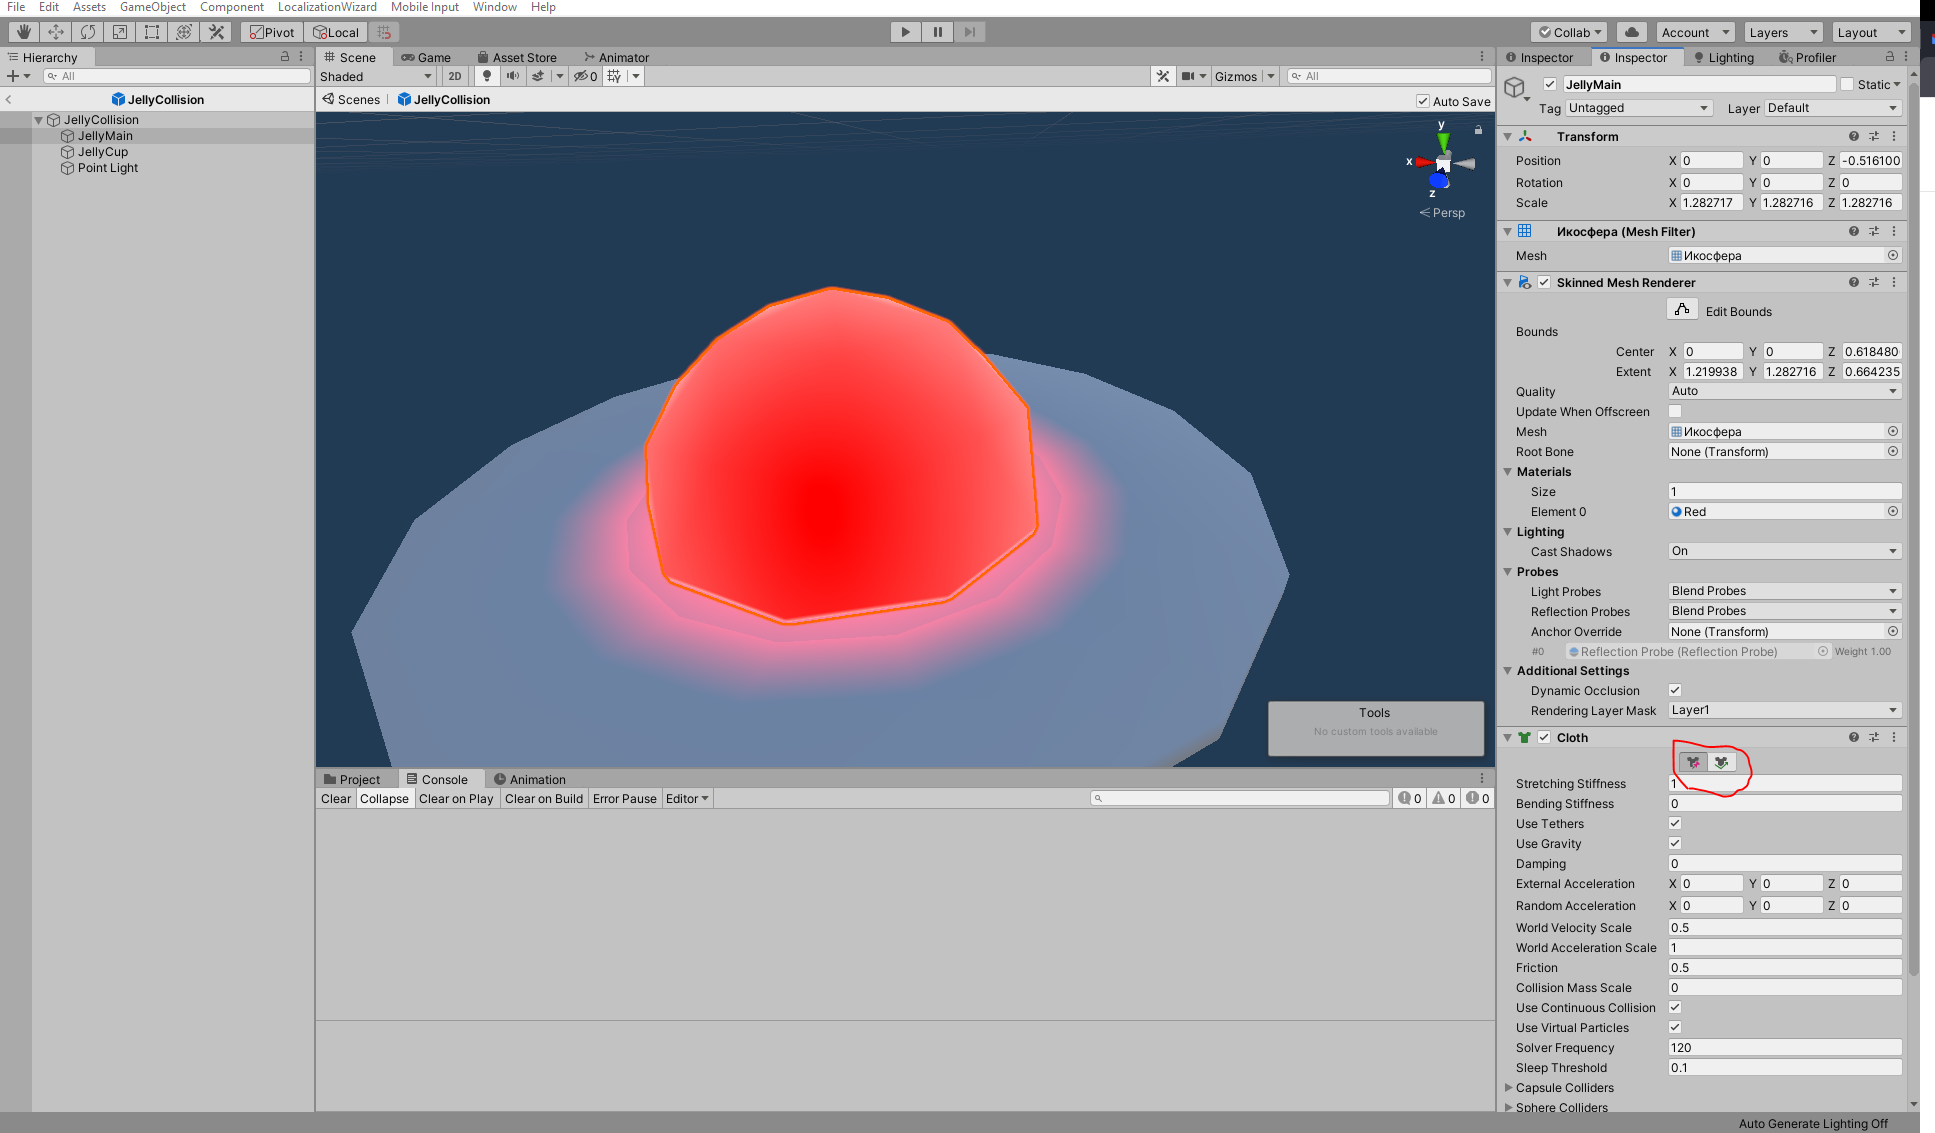Toggle the Static checkbox
Screen dimensions: 1935x1133
pos(1847,85)
